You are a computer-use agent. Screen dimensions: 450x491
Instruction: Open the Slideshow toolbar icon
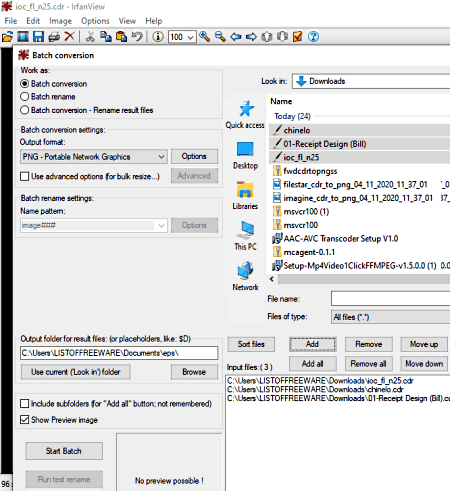point(23,37)
